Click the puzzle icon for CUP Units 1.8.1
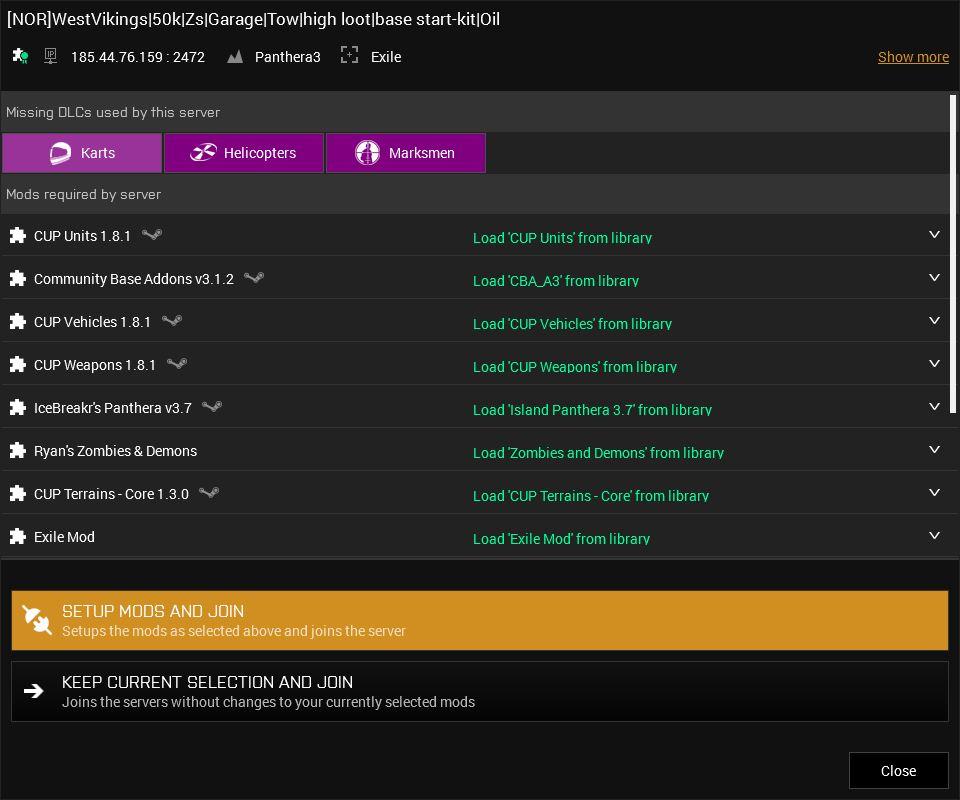Screen dimensions: 960x800 (x=18, y=236)
